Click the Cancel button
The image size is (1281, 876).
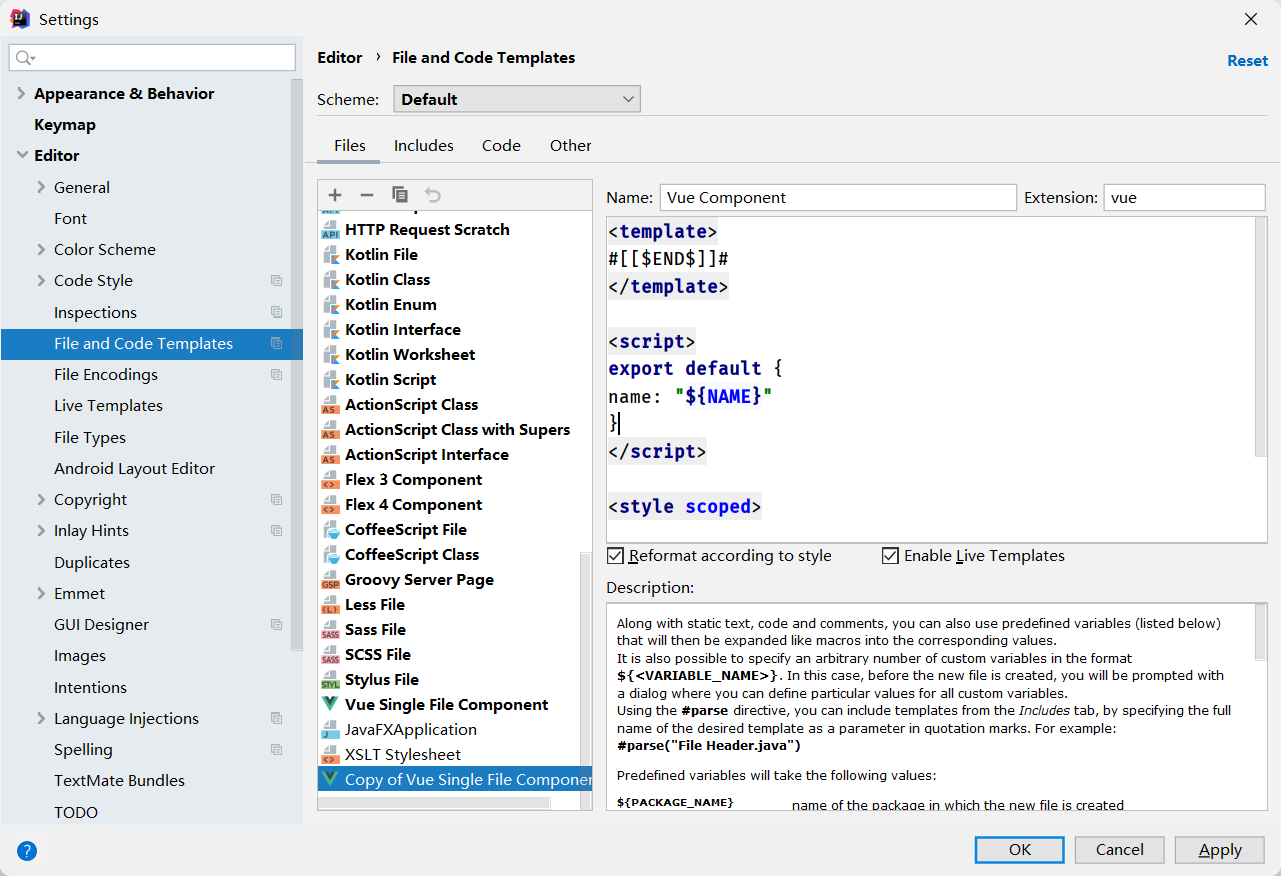(1119, 850)
